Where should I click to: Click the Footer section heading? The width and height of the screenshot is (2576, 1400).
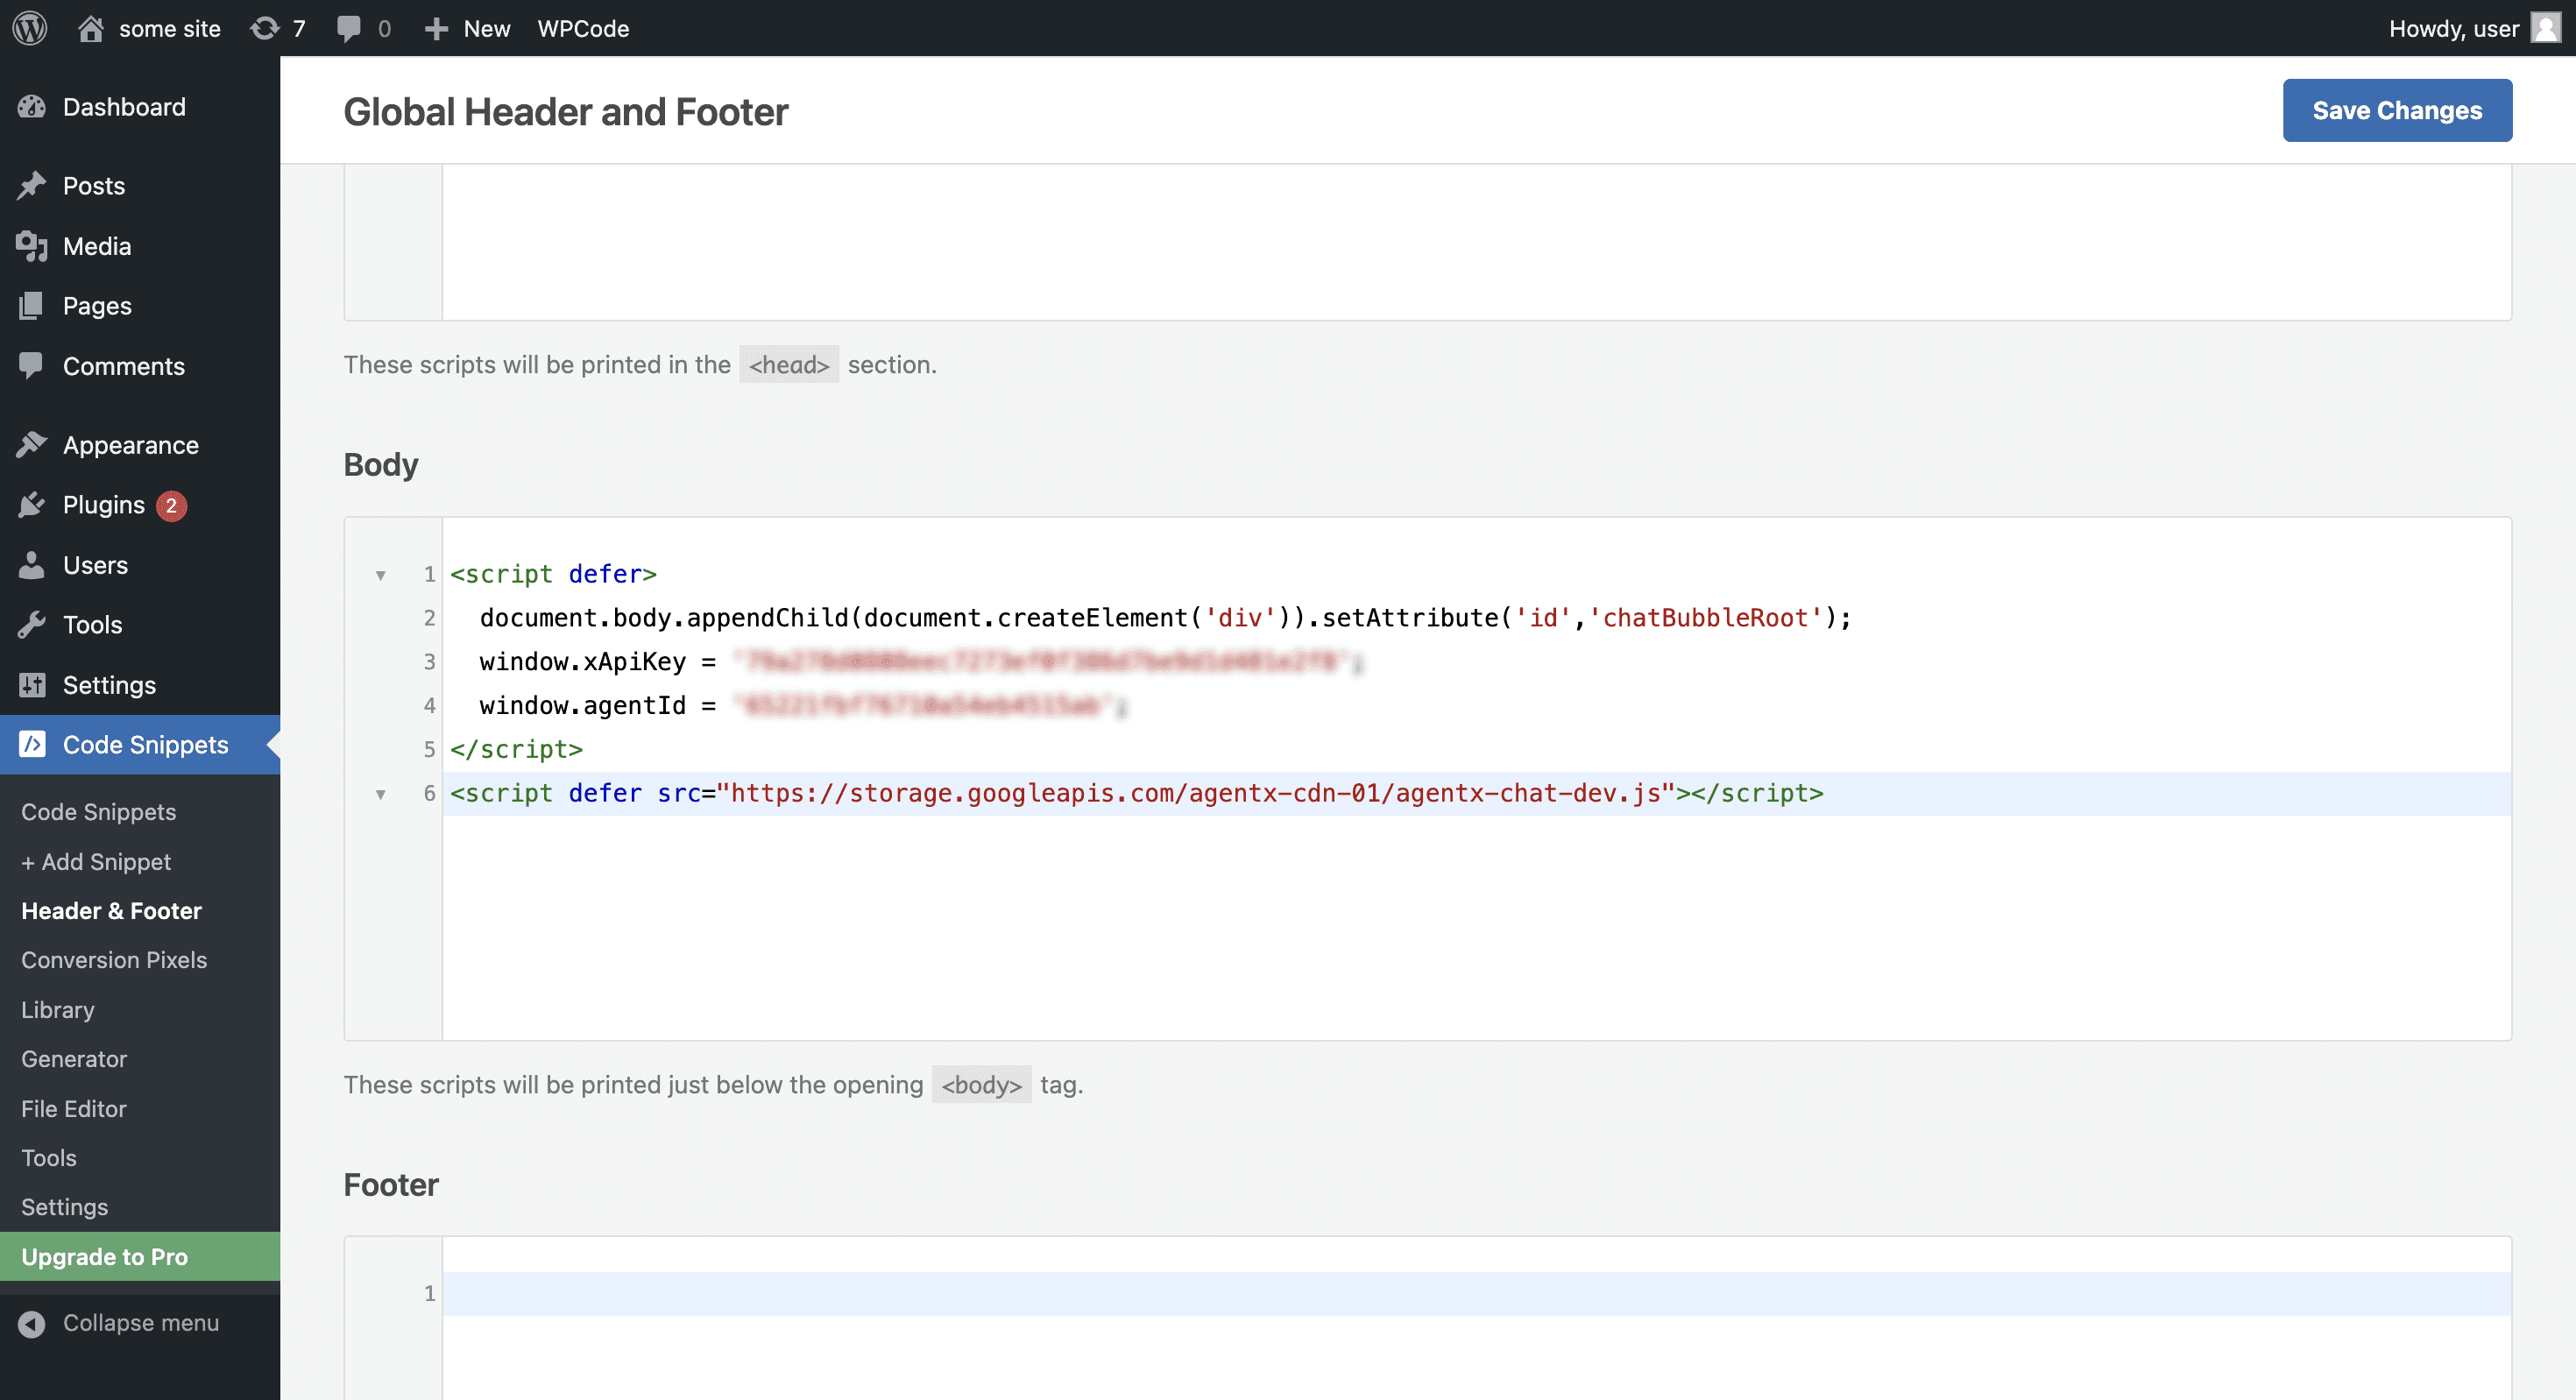tap(391, 1185)
